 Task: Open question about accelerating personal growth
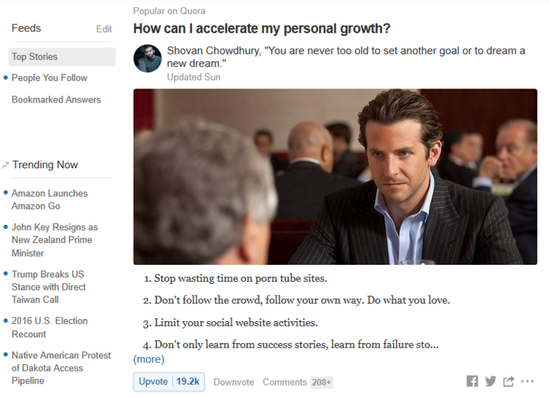(262, 28)
